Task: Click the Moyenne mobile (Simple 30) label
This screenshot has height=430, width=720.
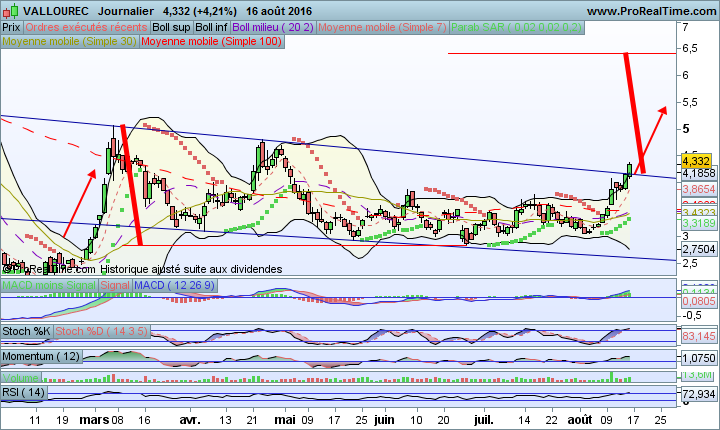Action: (69, 41)
